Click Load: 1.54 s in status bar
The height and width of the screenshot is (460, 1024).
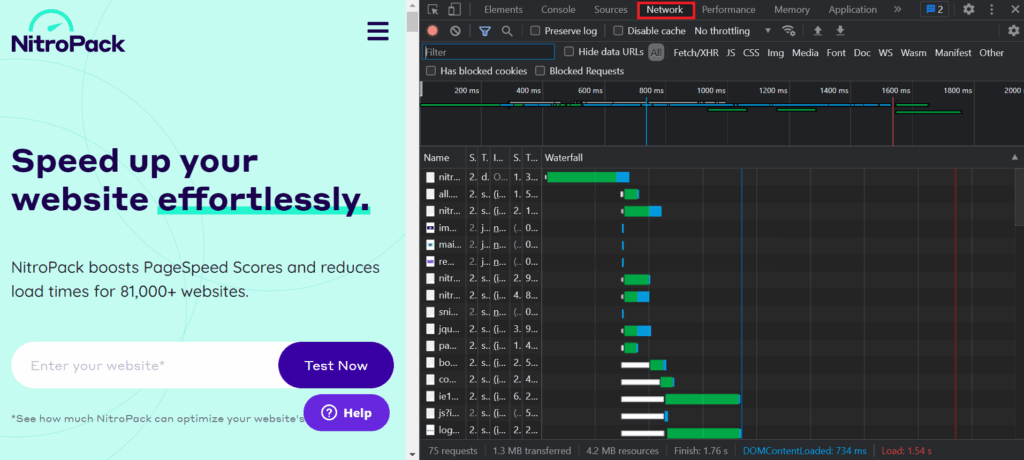pyautogui.click(x=906, y=451)
